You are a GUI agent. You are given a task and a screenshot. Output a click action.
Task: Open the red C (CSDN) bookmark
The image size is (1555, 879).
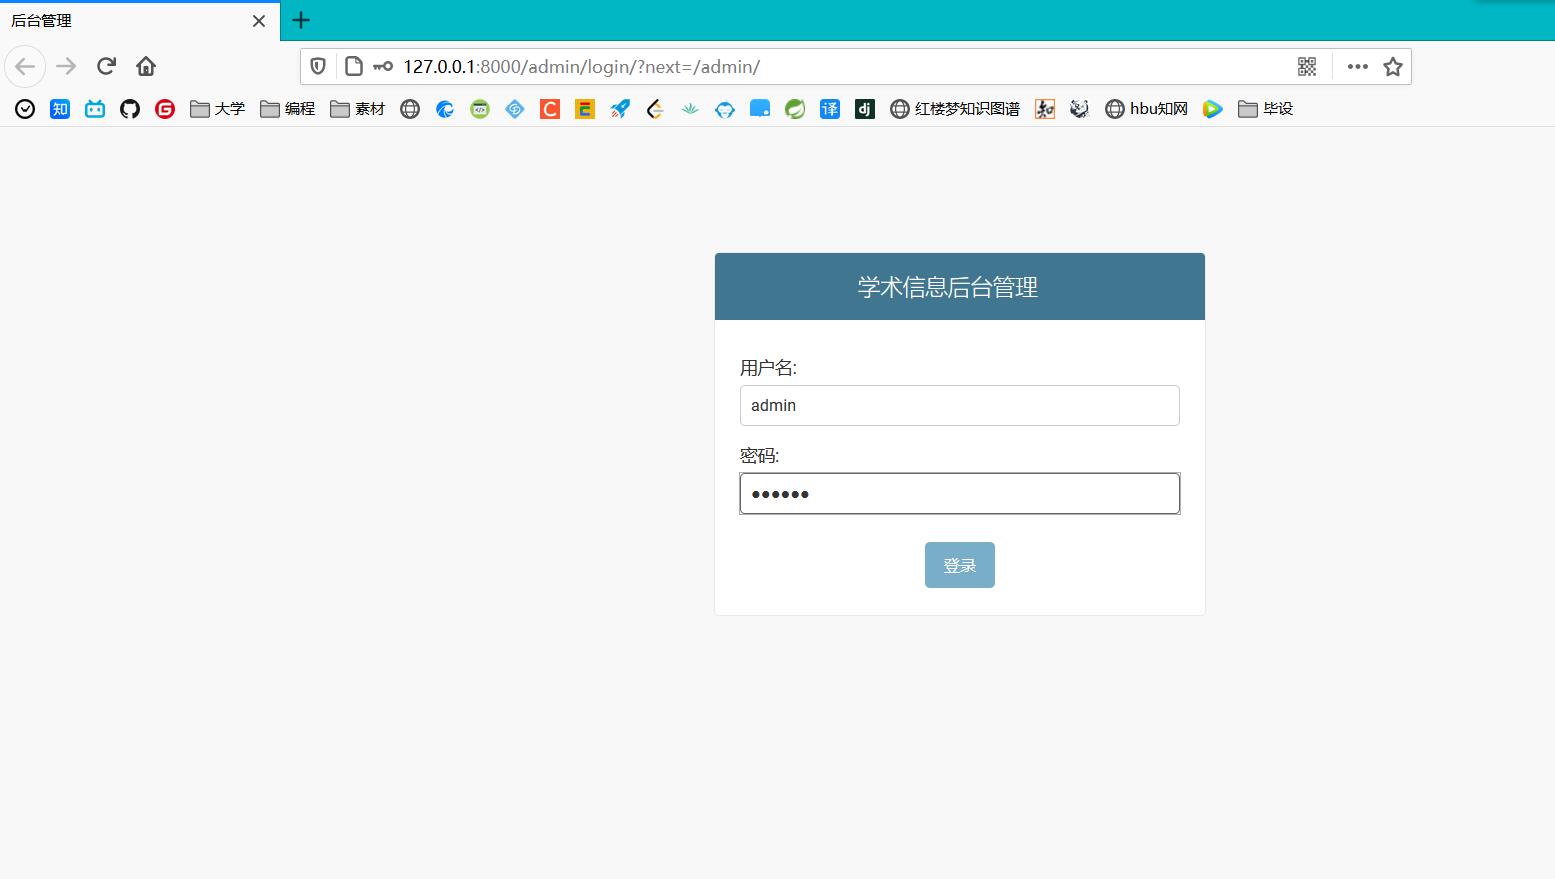550,109
